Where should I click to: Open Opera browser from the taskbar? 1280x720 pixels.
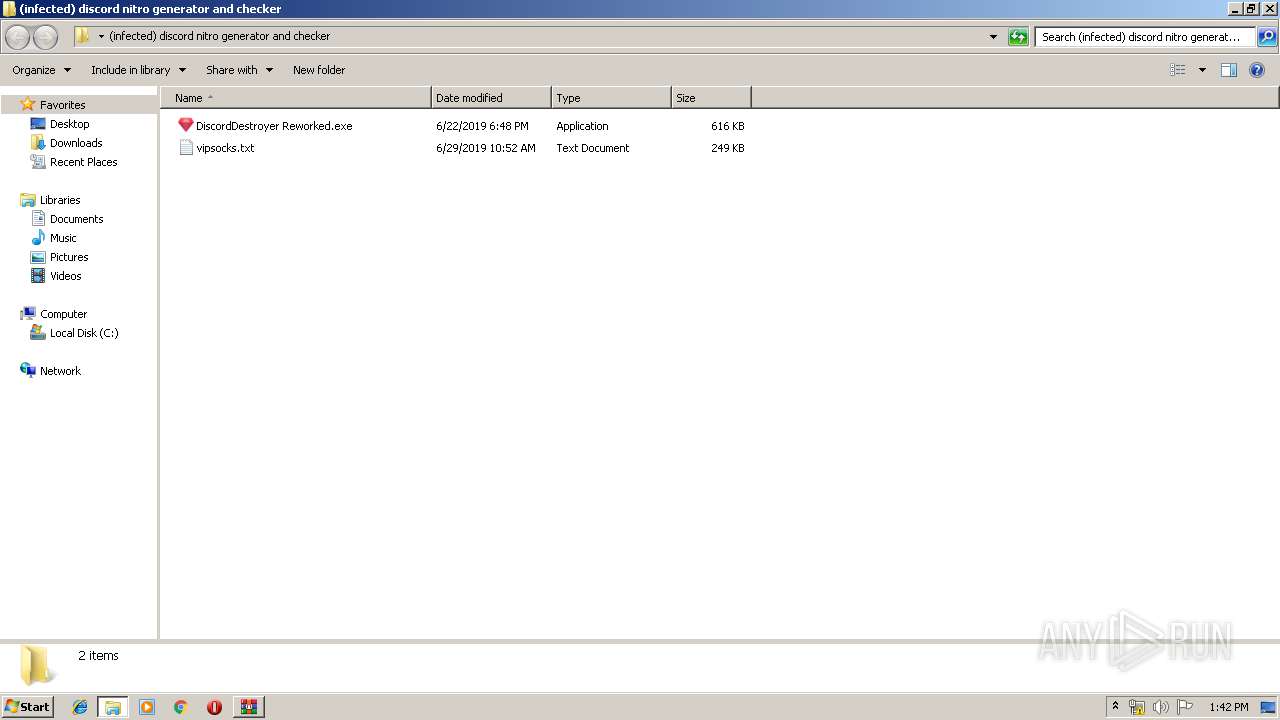tap(214, 707)
